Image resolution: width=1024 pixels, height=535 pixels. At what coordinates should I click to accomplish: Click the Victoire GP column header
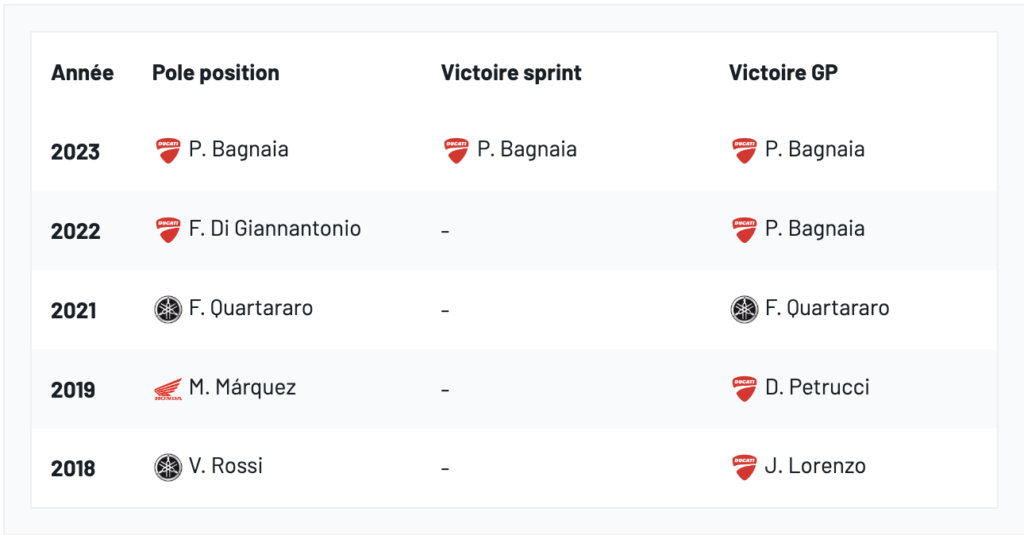pos(783,73)
